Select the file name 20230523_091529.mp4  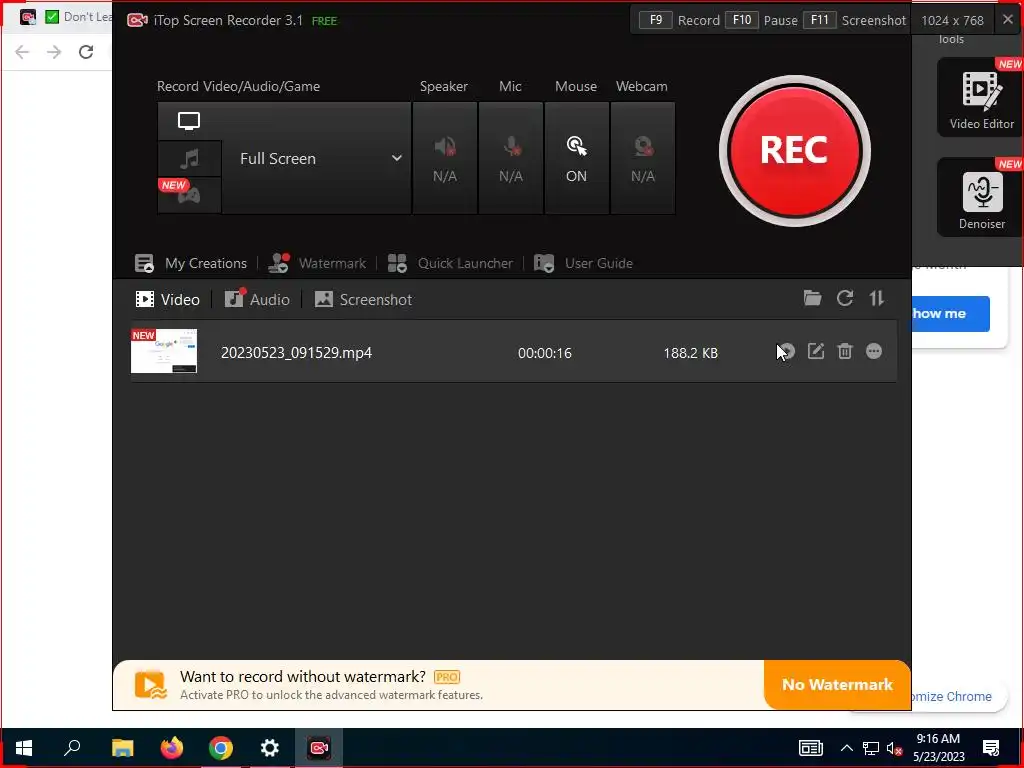coord(296,353)
